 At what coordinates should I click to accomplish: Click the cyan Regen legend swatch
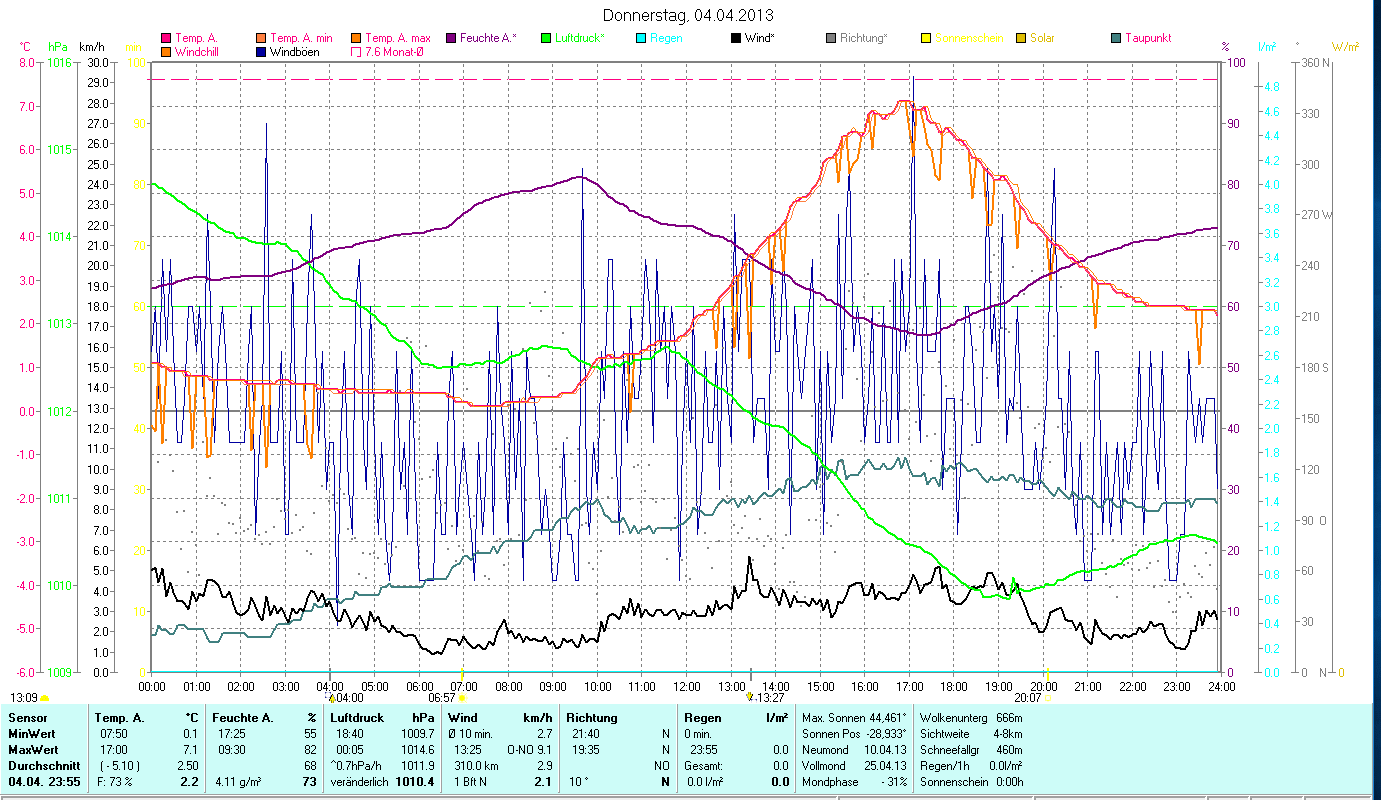pyautogui.click(x=641, y=38)
